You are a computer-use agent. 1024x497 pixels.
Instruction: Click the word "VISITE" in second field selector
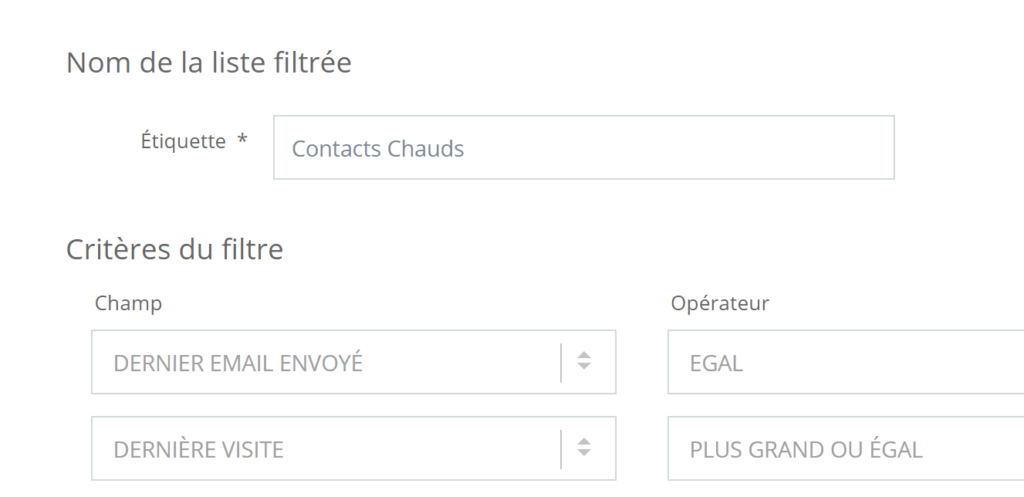tap(250, 450)
